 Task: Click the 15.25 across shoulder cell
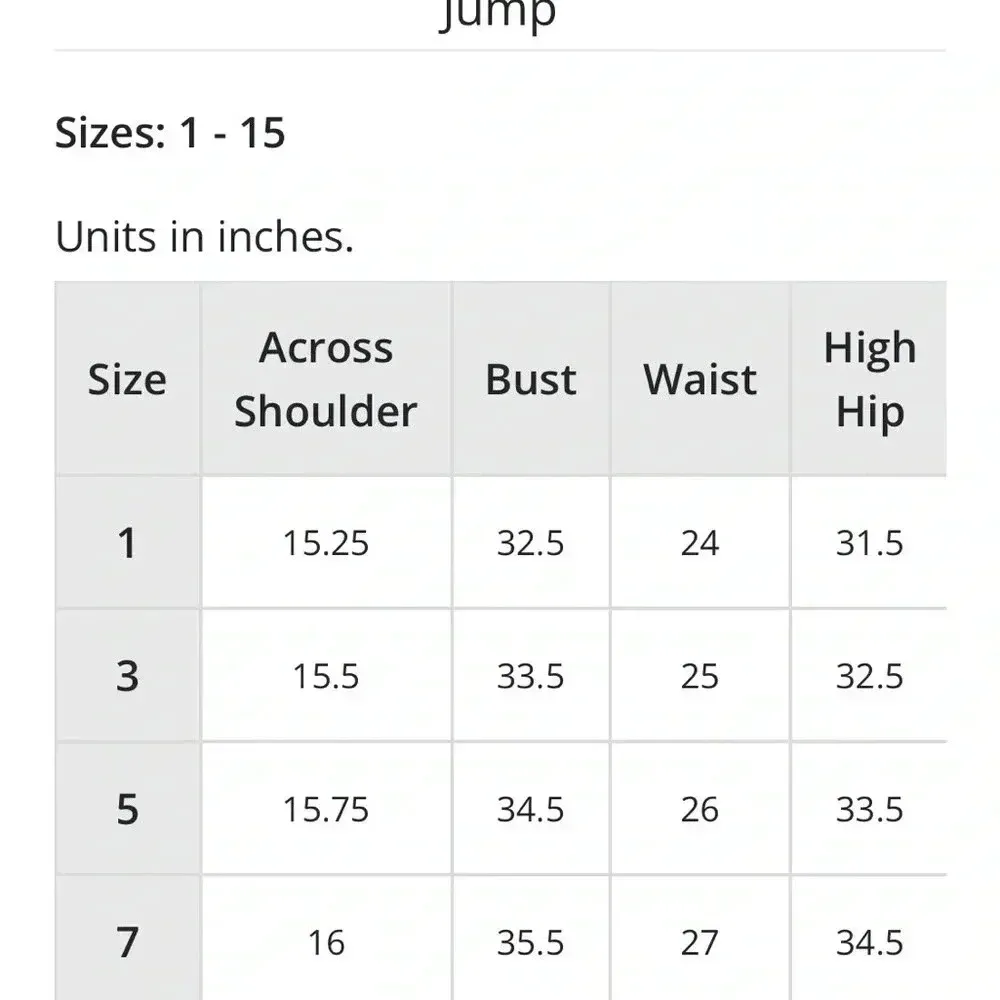click(326, 543)
